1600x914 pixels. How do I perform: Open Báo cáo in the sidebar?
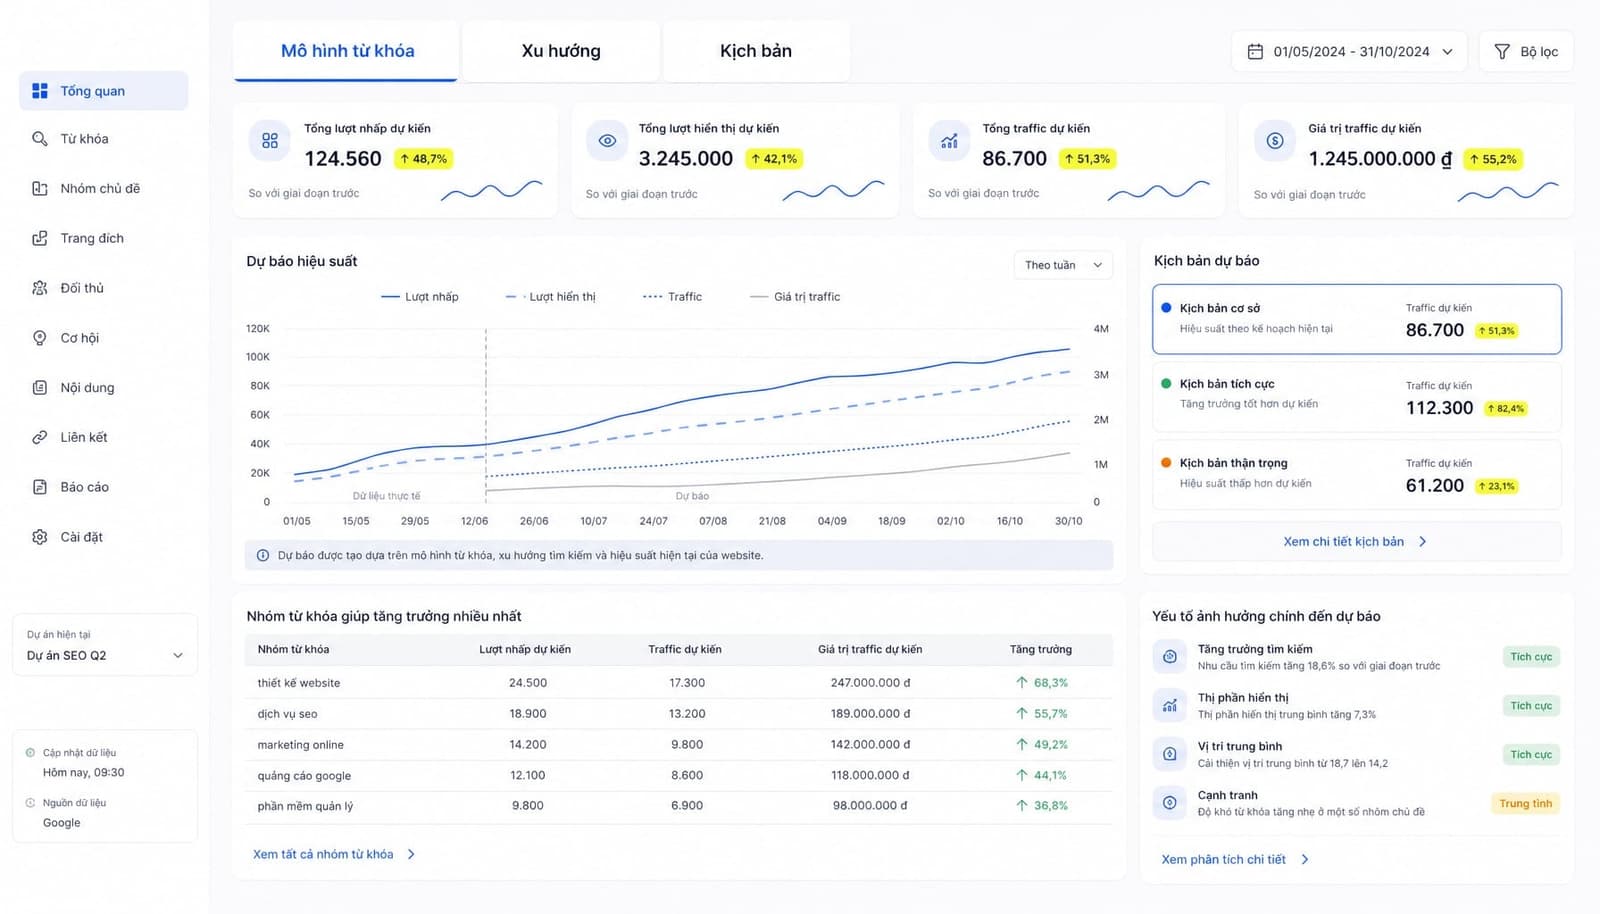103,487
